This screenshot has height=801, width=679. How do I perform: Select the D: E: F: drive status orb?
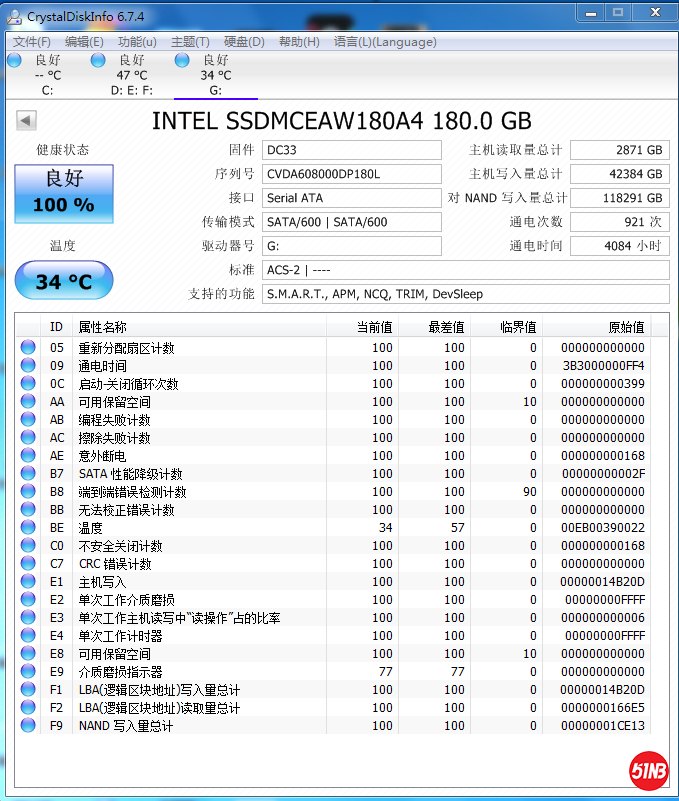click(98, 60)
